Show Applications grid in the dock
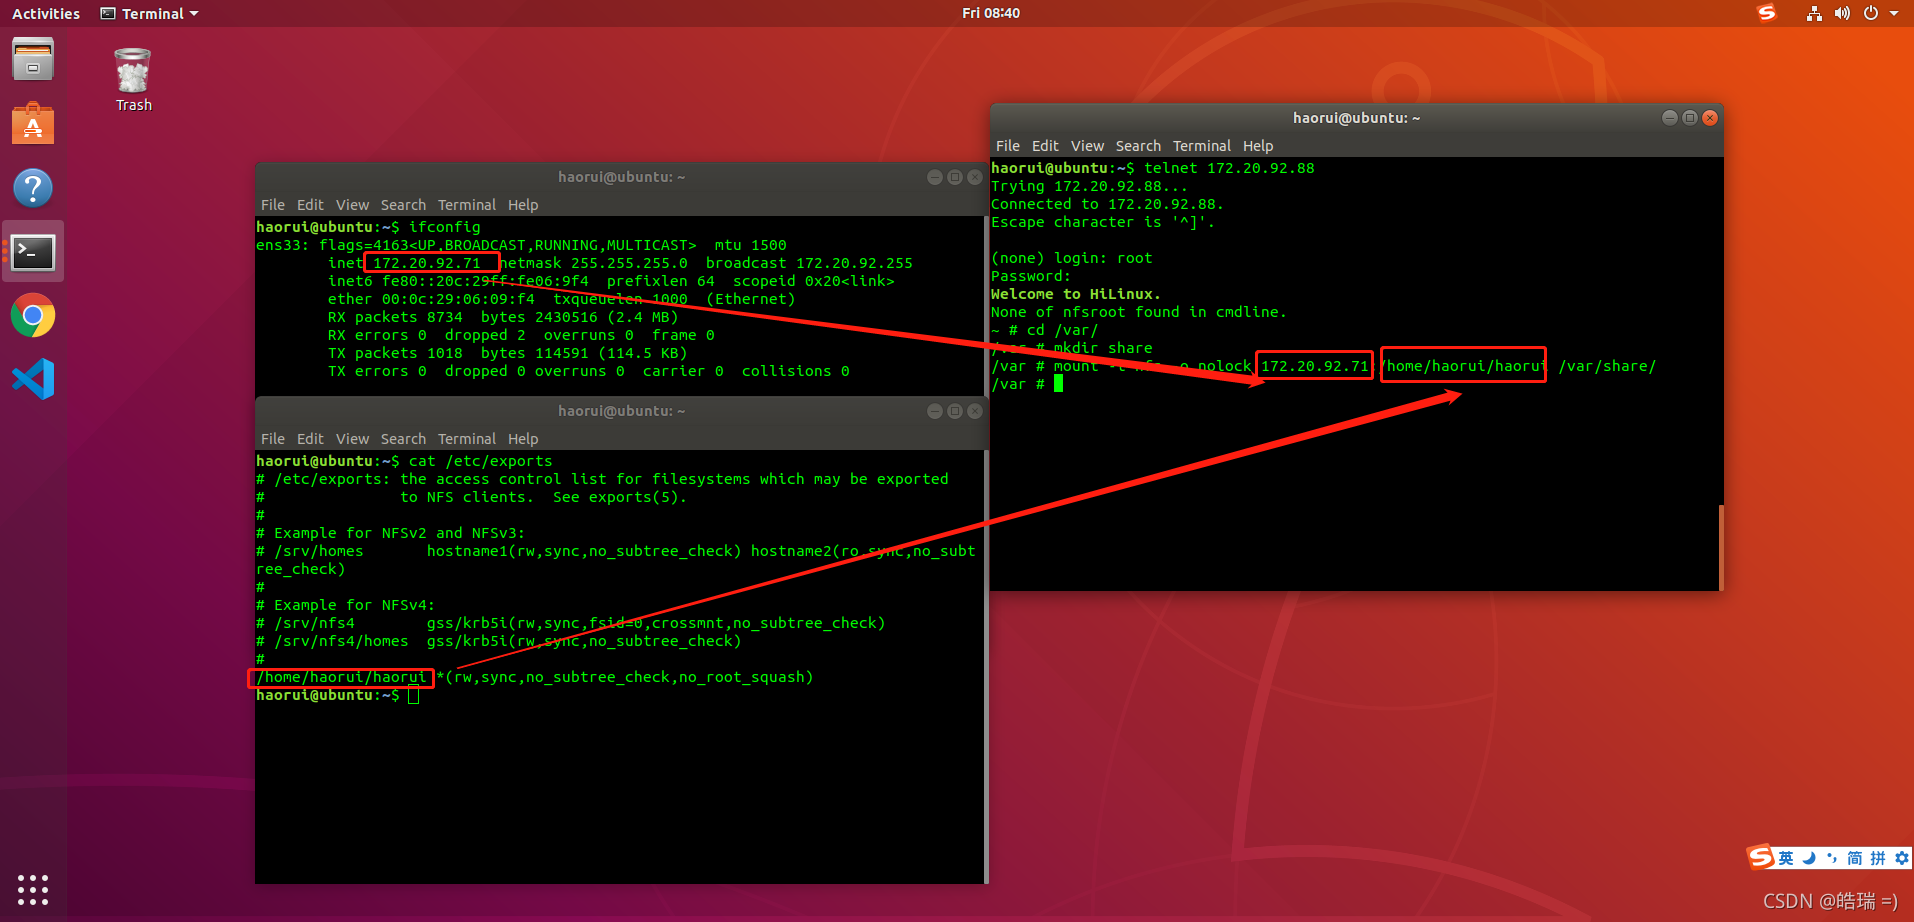1914x922 pixels. pos(33,890)
